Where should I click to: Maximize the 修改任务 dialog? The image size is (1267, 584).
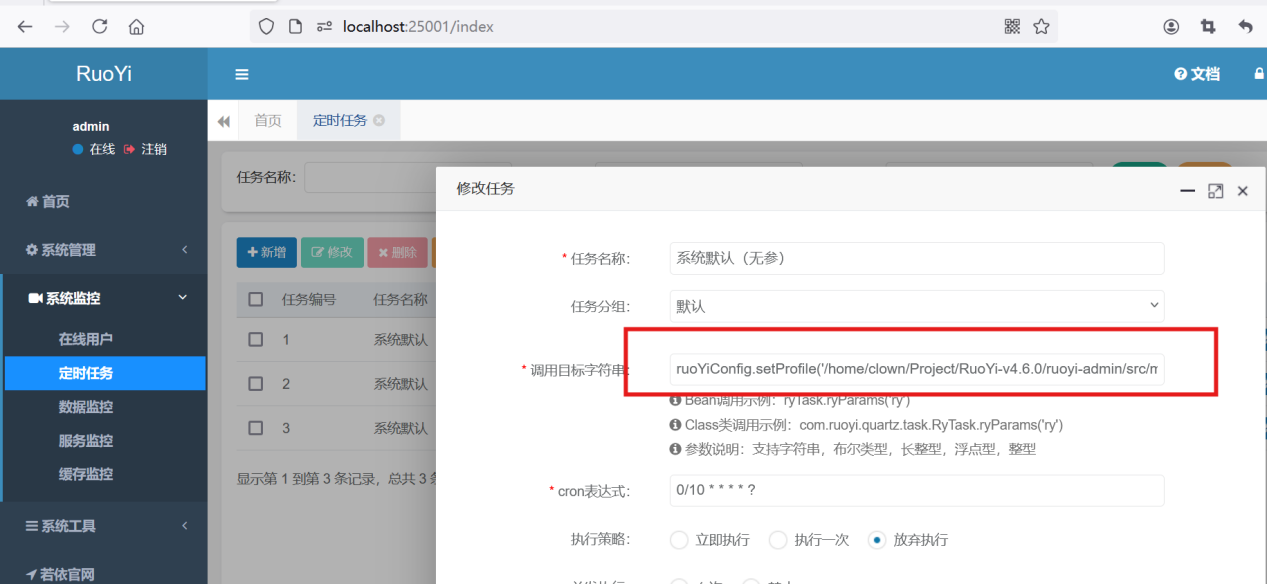coord(1216,190)
